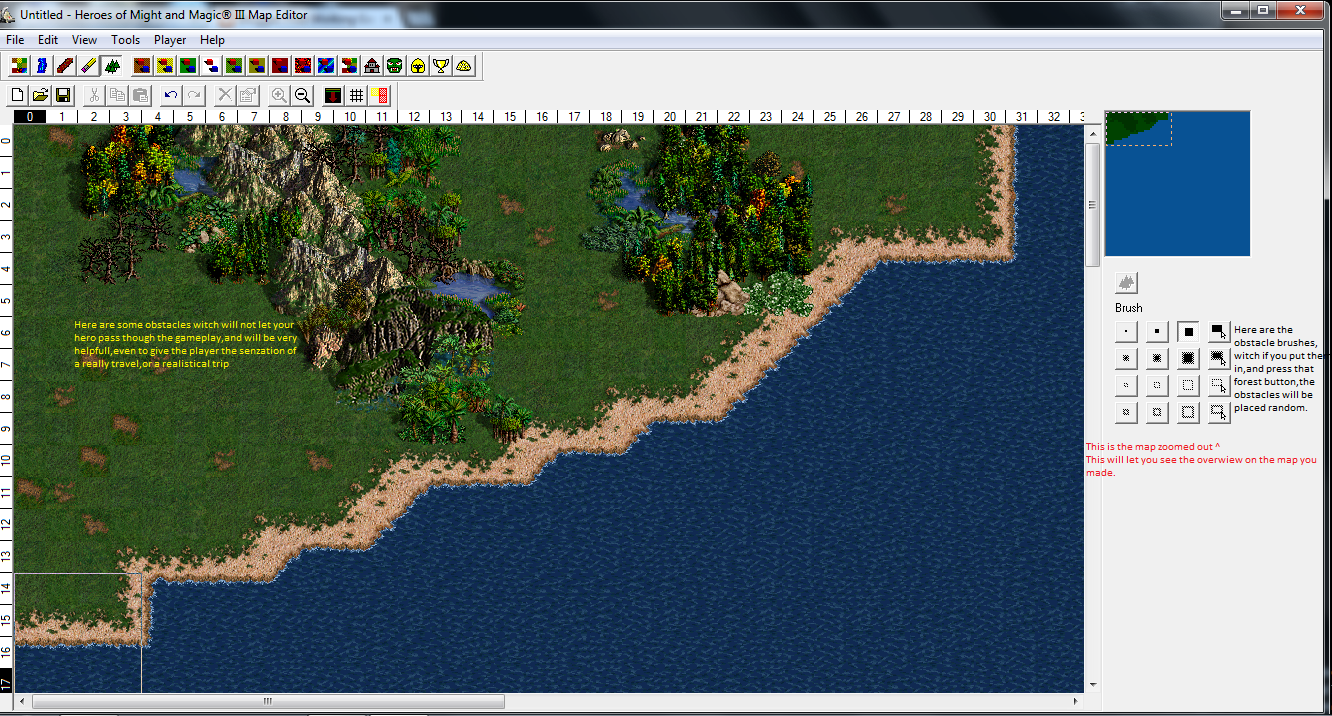Image resolution: width=1332 pixels, height=716 pixels.
Task: Click the grayed Redo arrow button
Action: pos(194,95)
